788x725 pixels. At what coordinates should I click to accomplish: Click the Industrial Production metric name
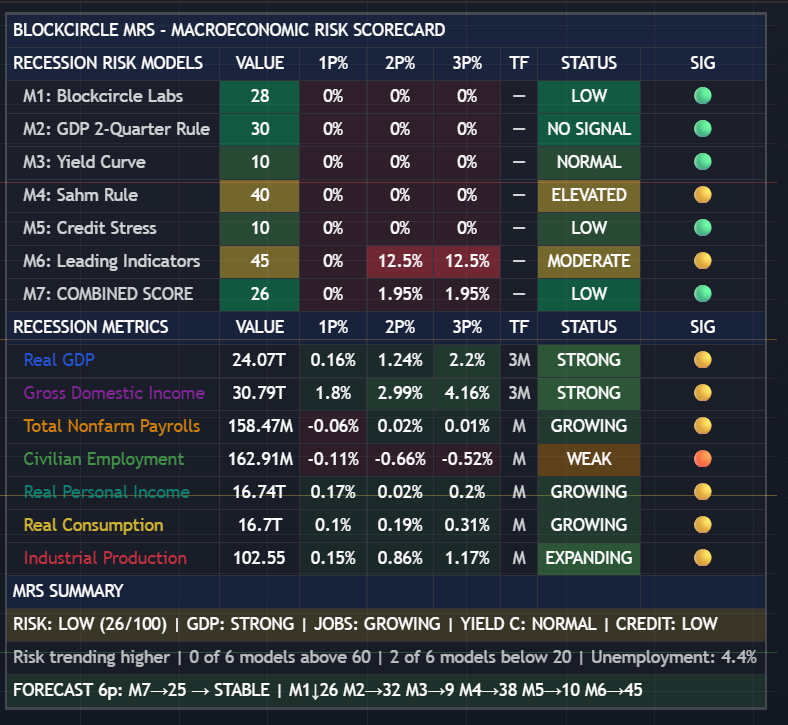(105, 558)
